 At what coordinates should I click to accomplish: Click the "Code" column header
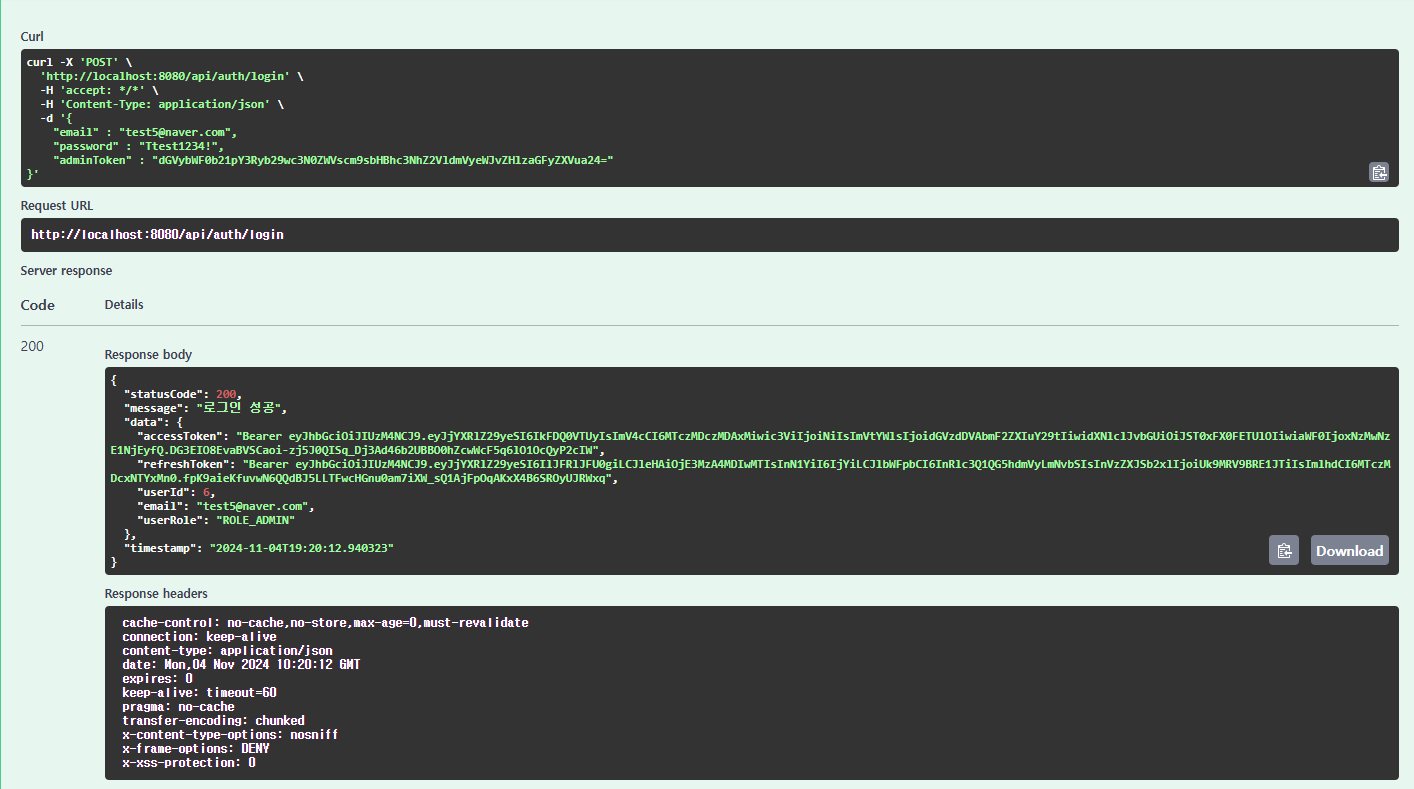click(x=38, y=305)
